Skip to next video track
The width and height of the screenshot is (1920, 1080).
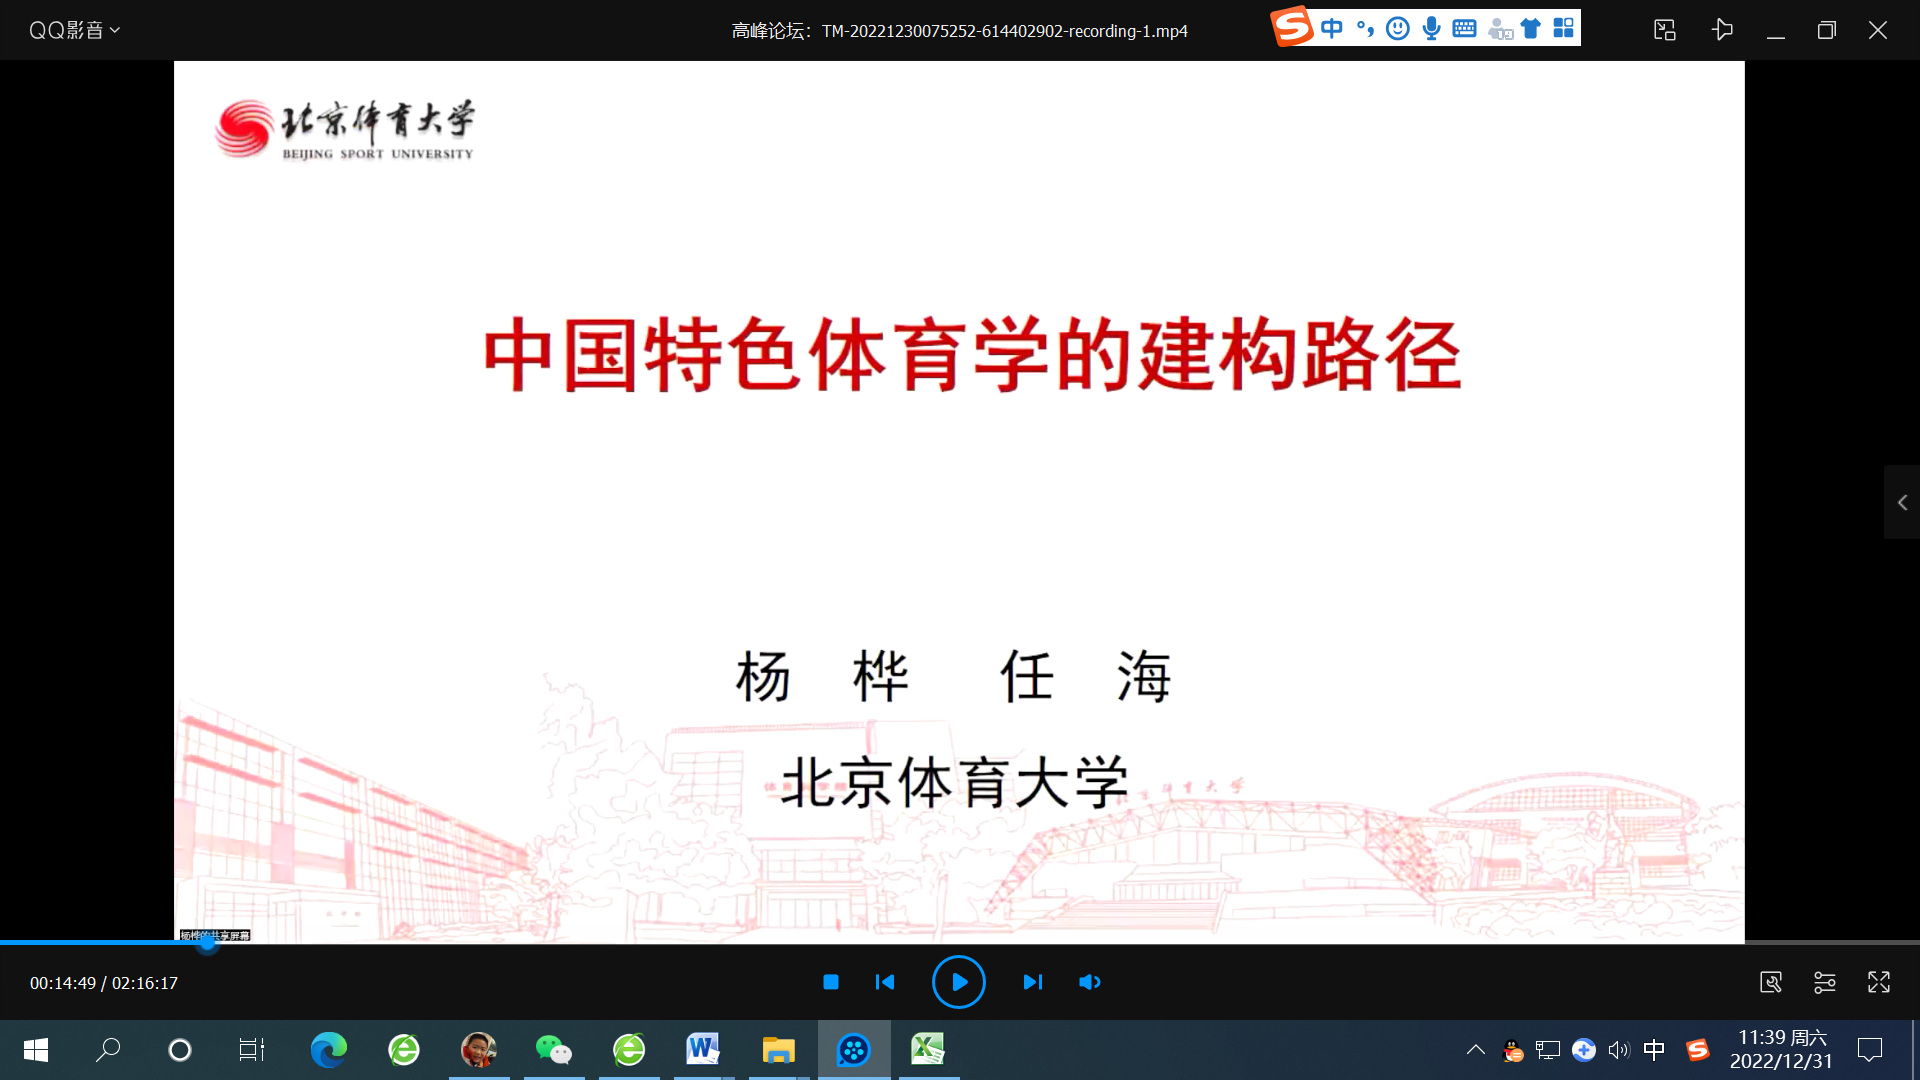point(1032,982)
